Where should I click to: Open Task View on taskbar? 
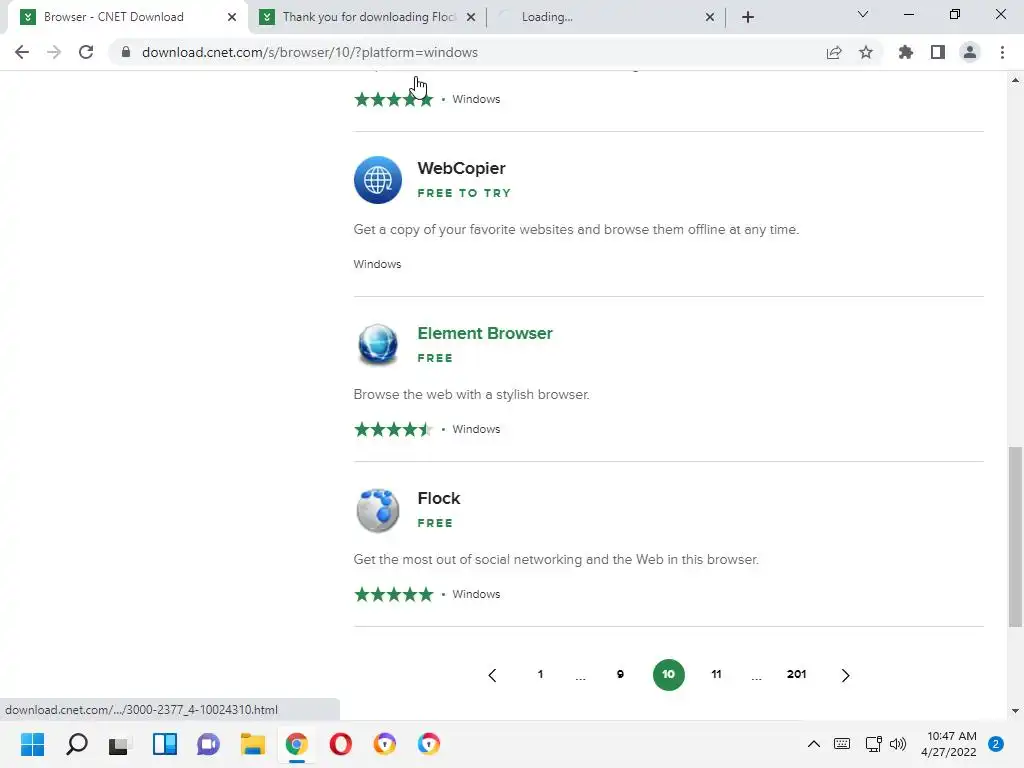pyautogui.click(x=120, y=744)
